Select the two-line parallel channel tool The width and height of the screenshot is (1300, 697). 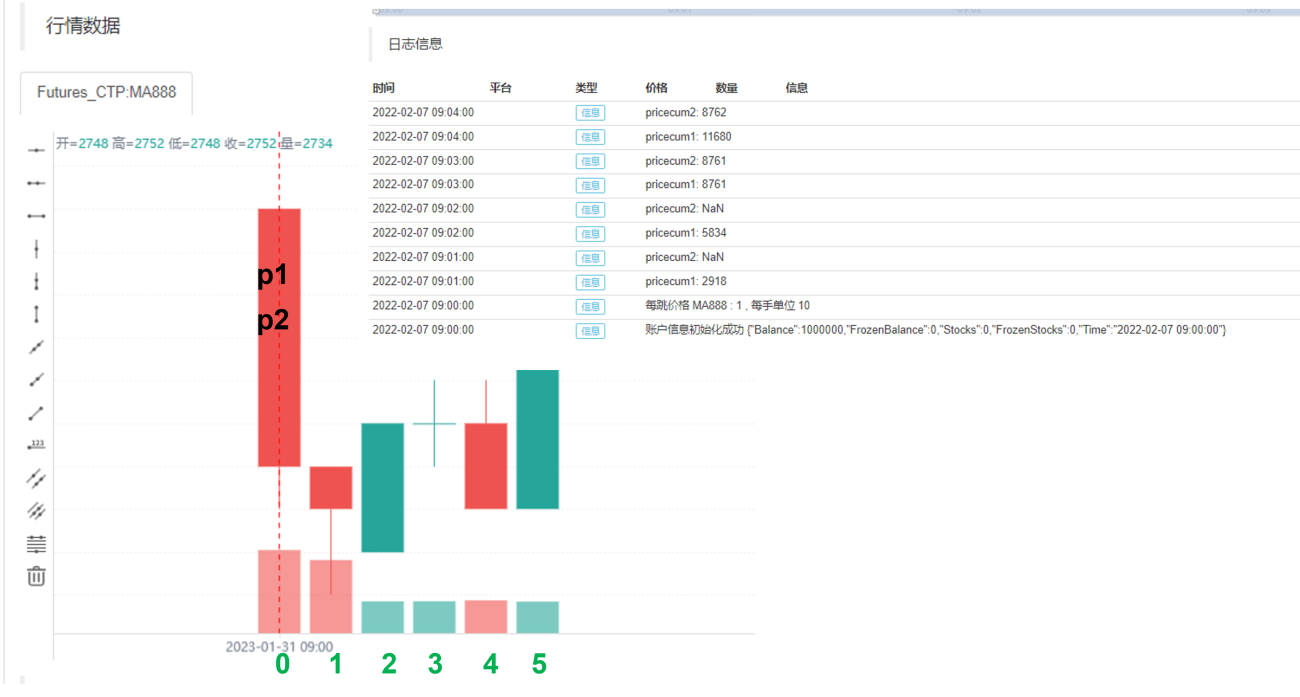[36, 477]
